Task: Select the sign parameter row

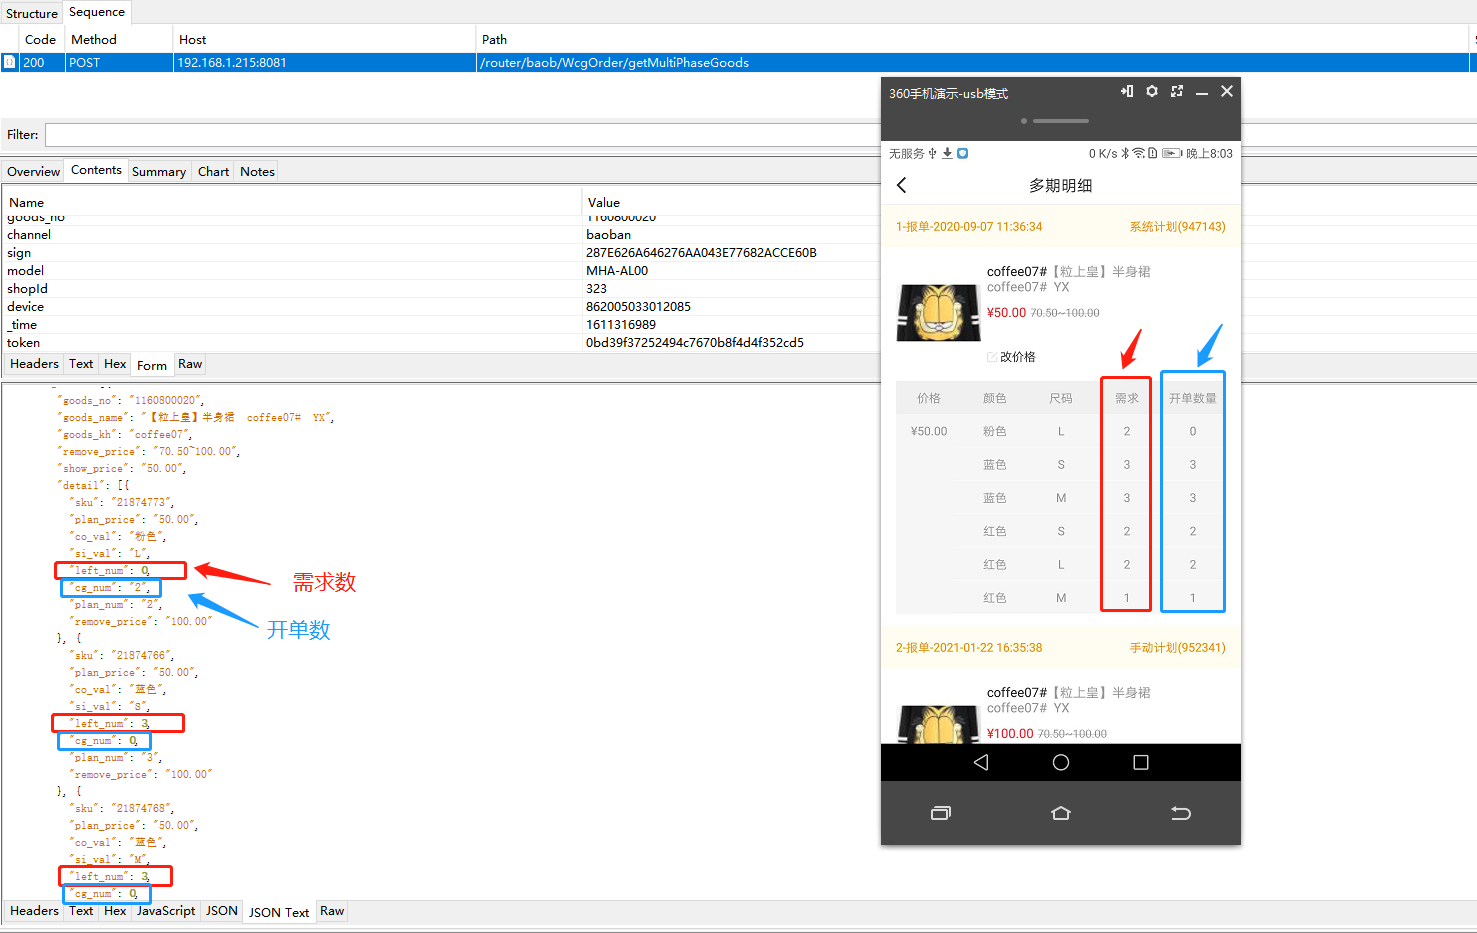Action: 441,253
